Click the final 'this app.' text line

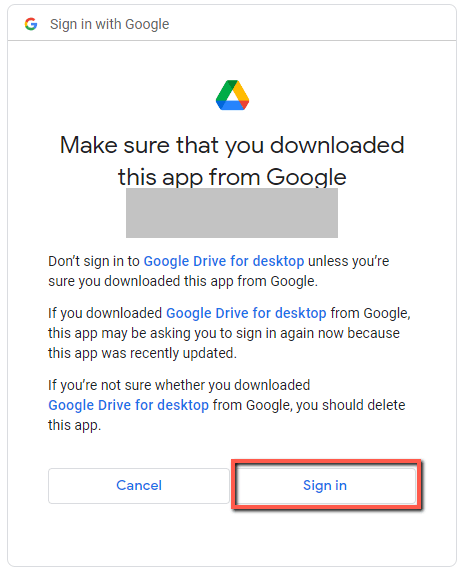tap(75, 425)
